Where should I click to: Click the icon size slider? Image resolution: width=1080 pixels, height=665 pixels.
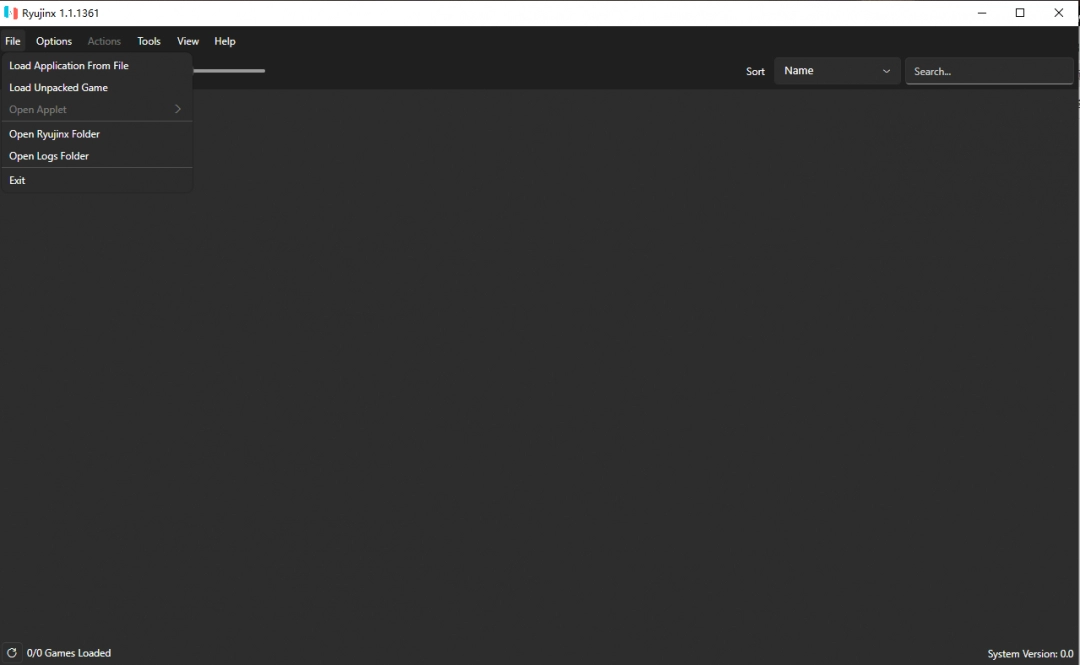[x=230, y=71]
